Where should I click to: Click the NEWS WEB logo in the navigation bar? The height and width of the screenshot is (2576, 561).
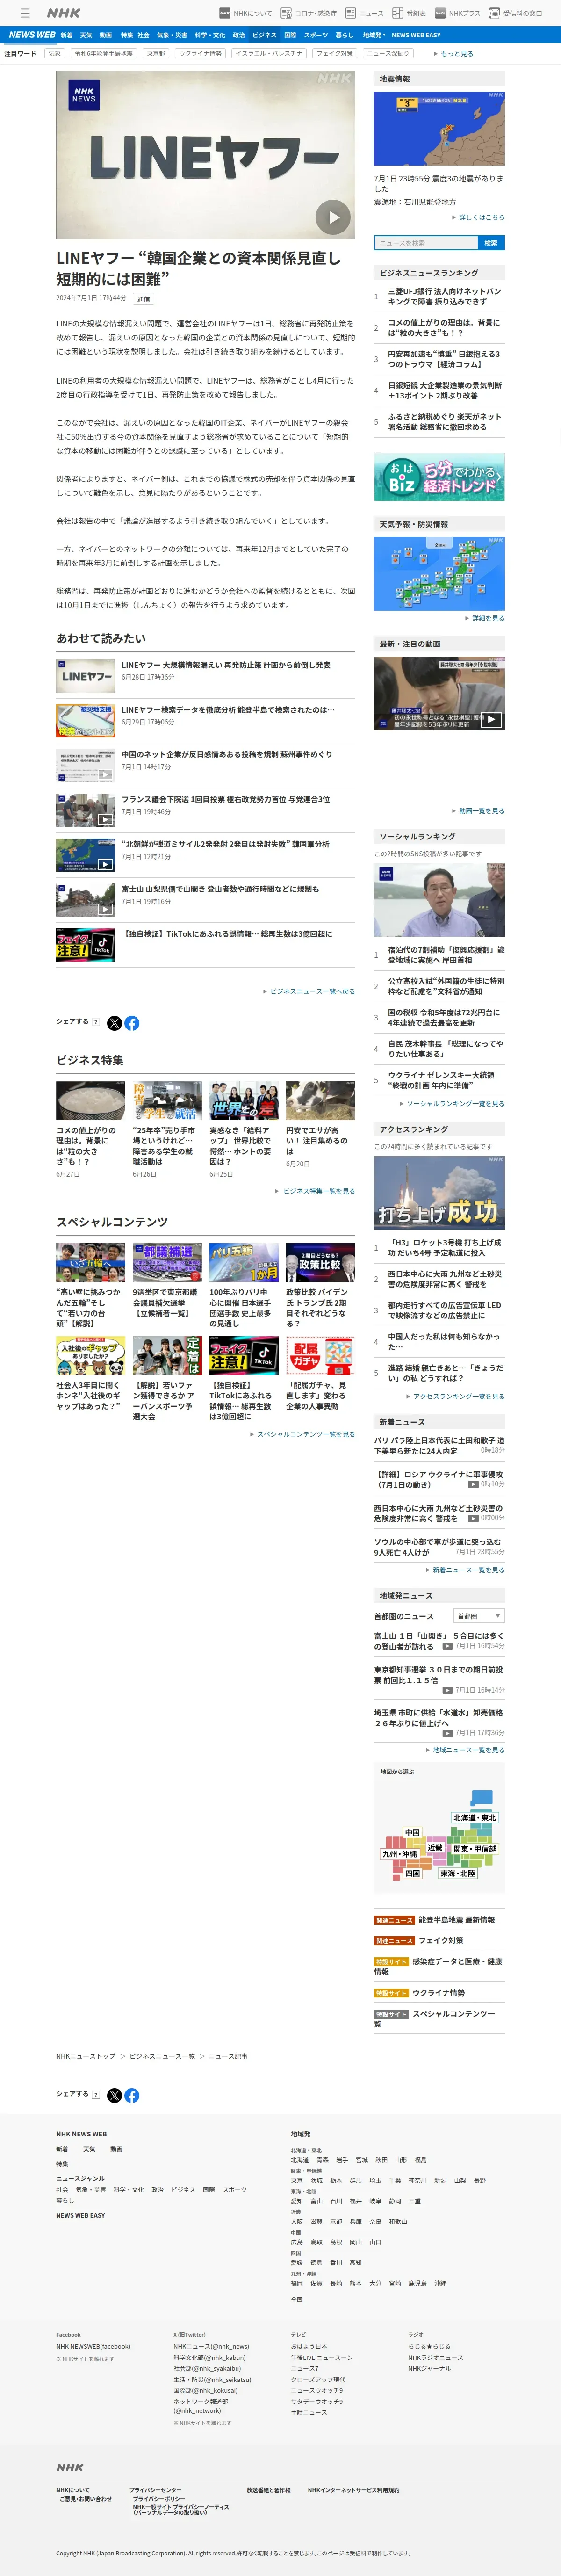(31, 34)
